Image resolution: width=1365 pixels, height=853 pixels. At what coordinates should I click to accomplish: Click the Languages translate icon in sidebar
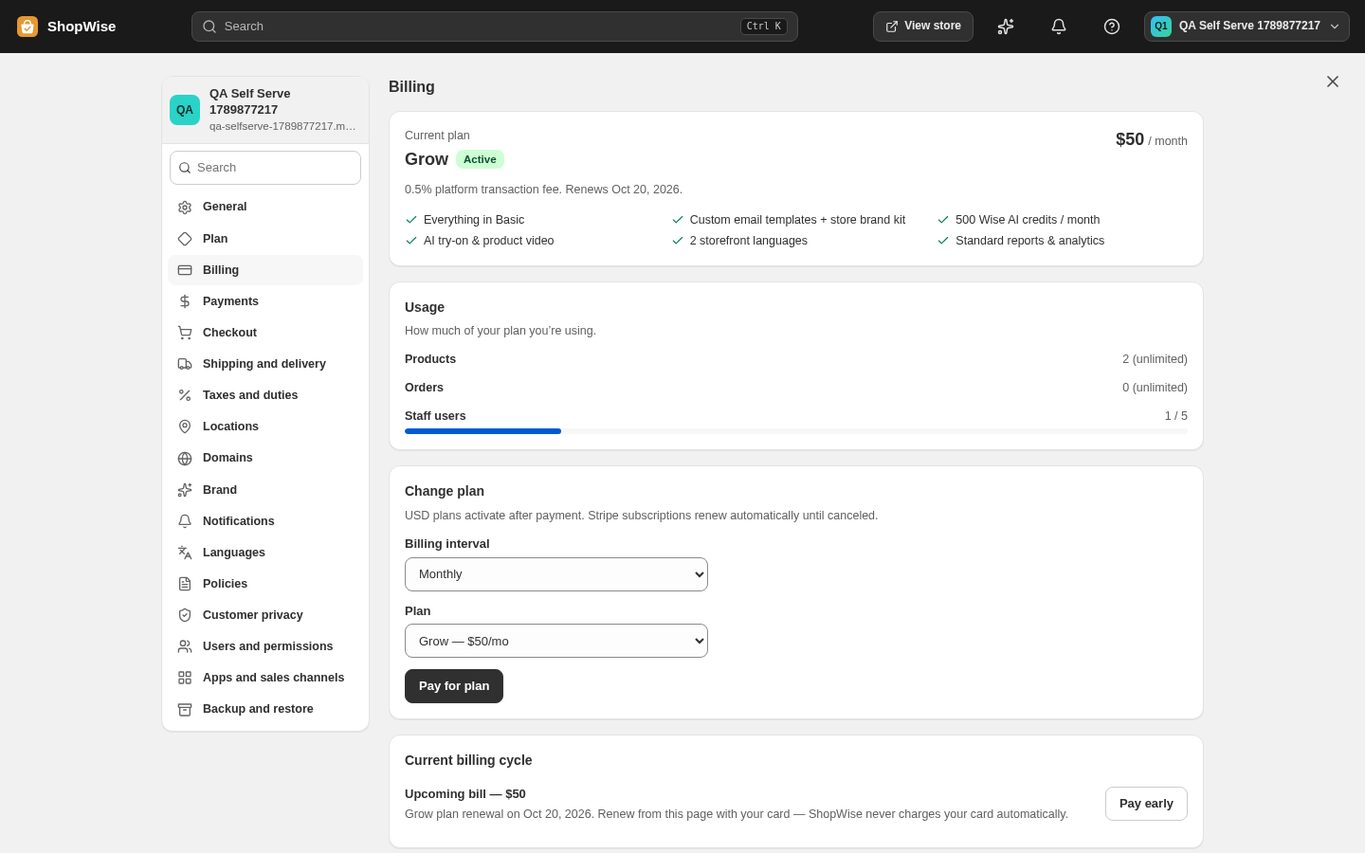pos(185,552)
